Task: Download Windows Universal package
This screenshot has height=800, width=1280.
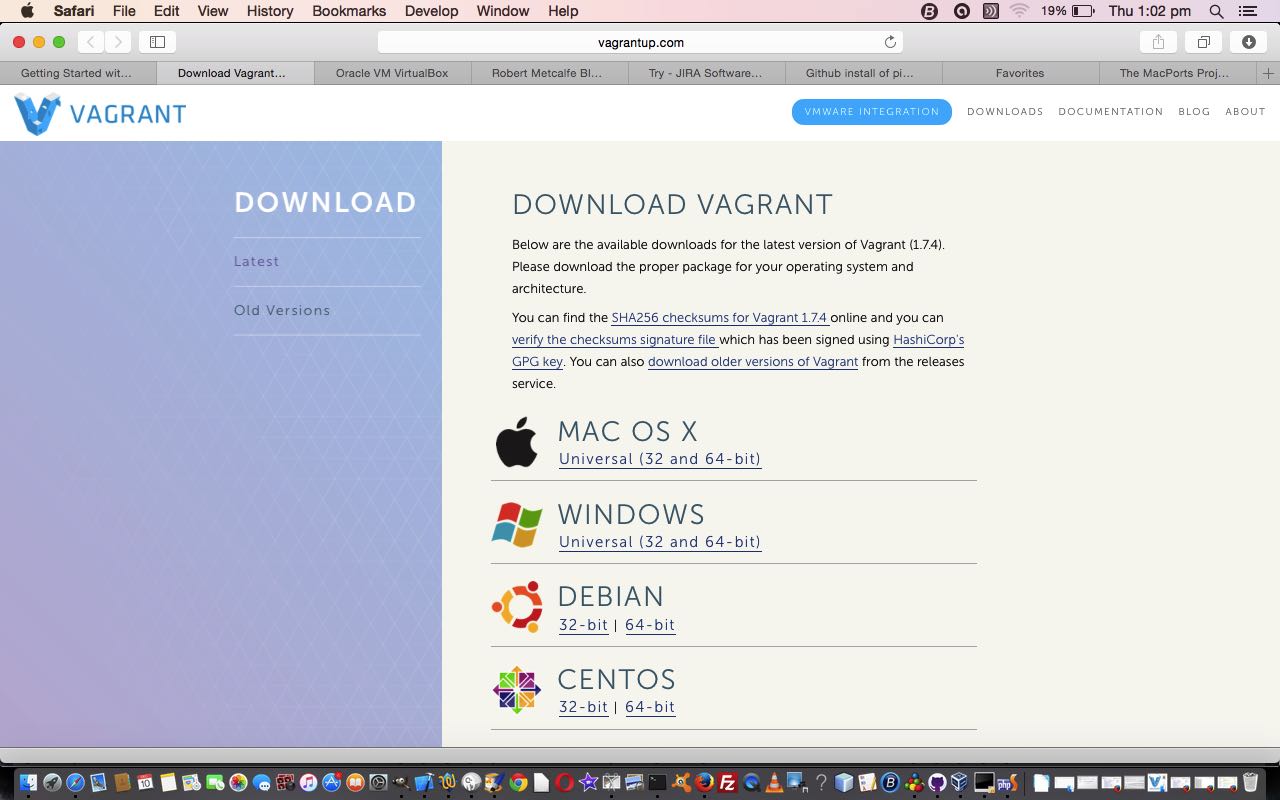Action: 660,542
